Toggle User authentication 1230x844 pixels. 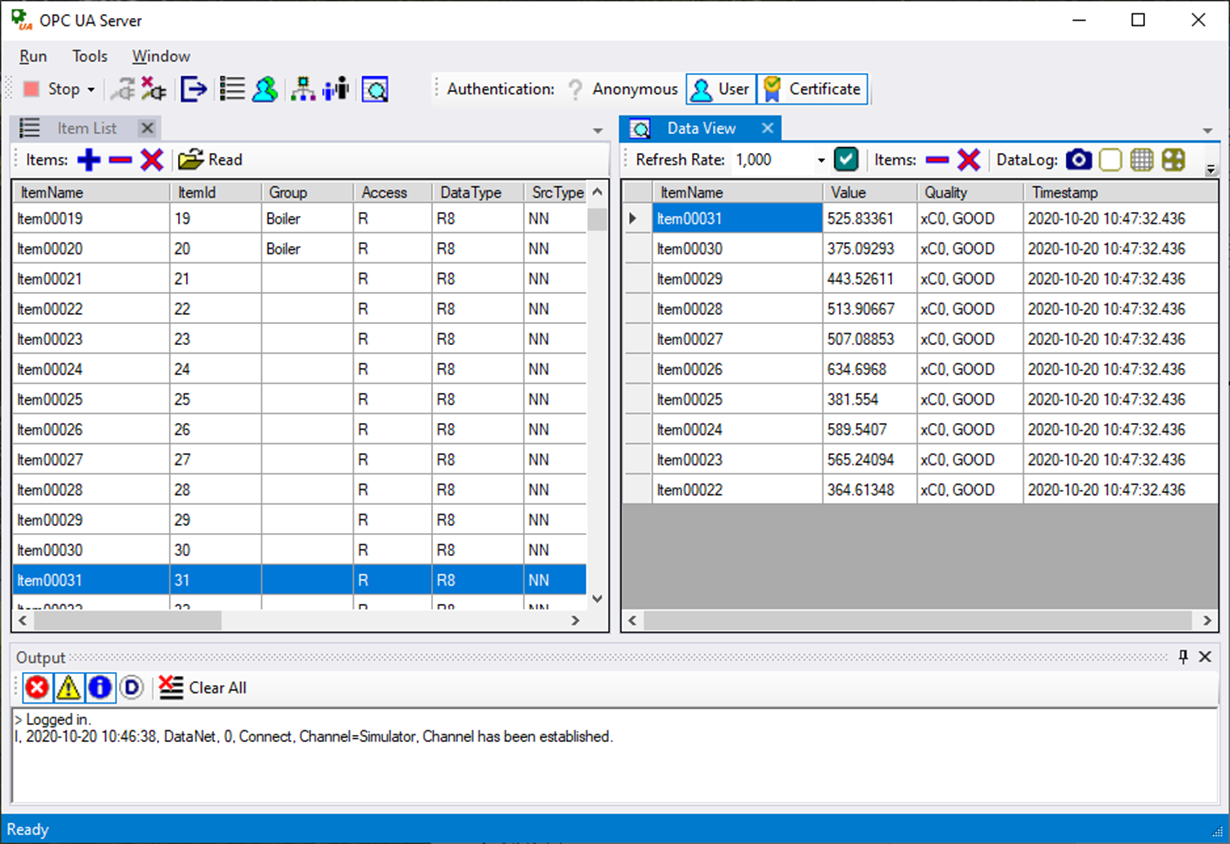tap(720, 89)
